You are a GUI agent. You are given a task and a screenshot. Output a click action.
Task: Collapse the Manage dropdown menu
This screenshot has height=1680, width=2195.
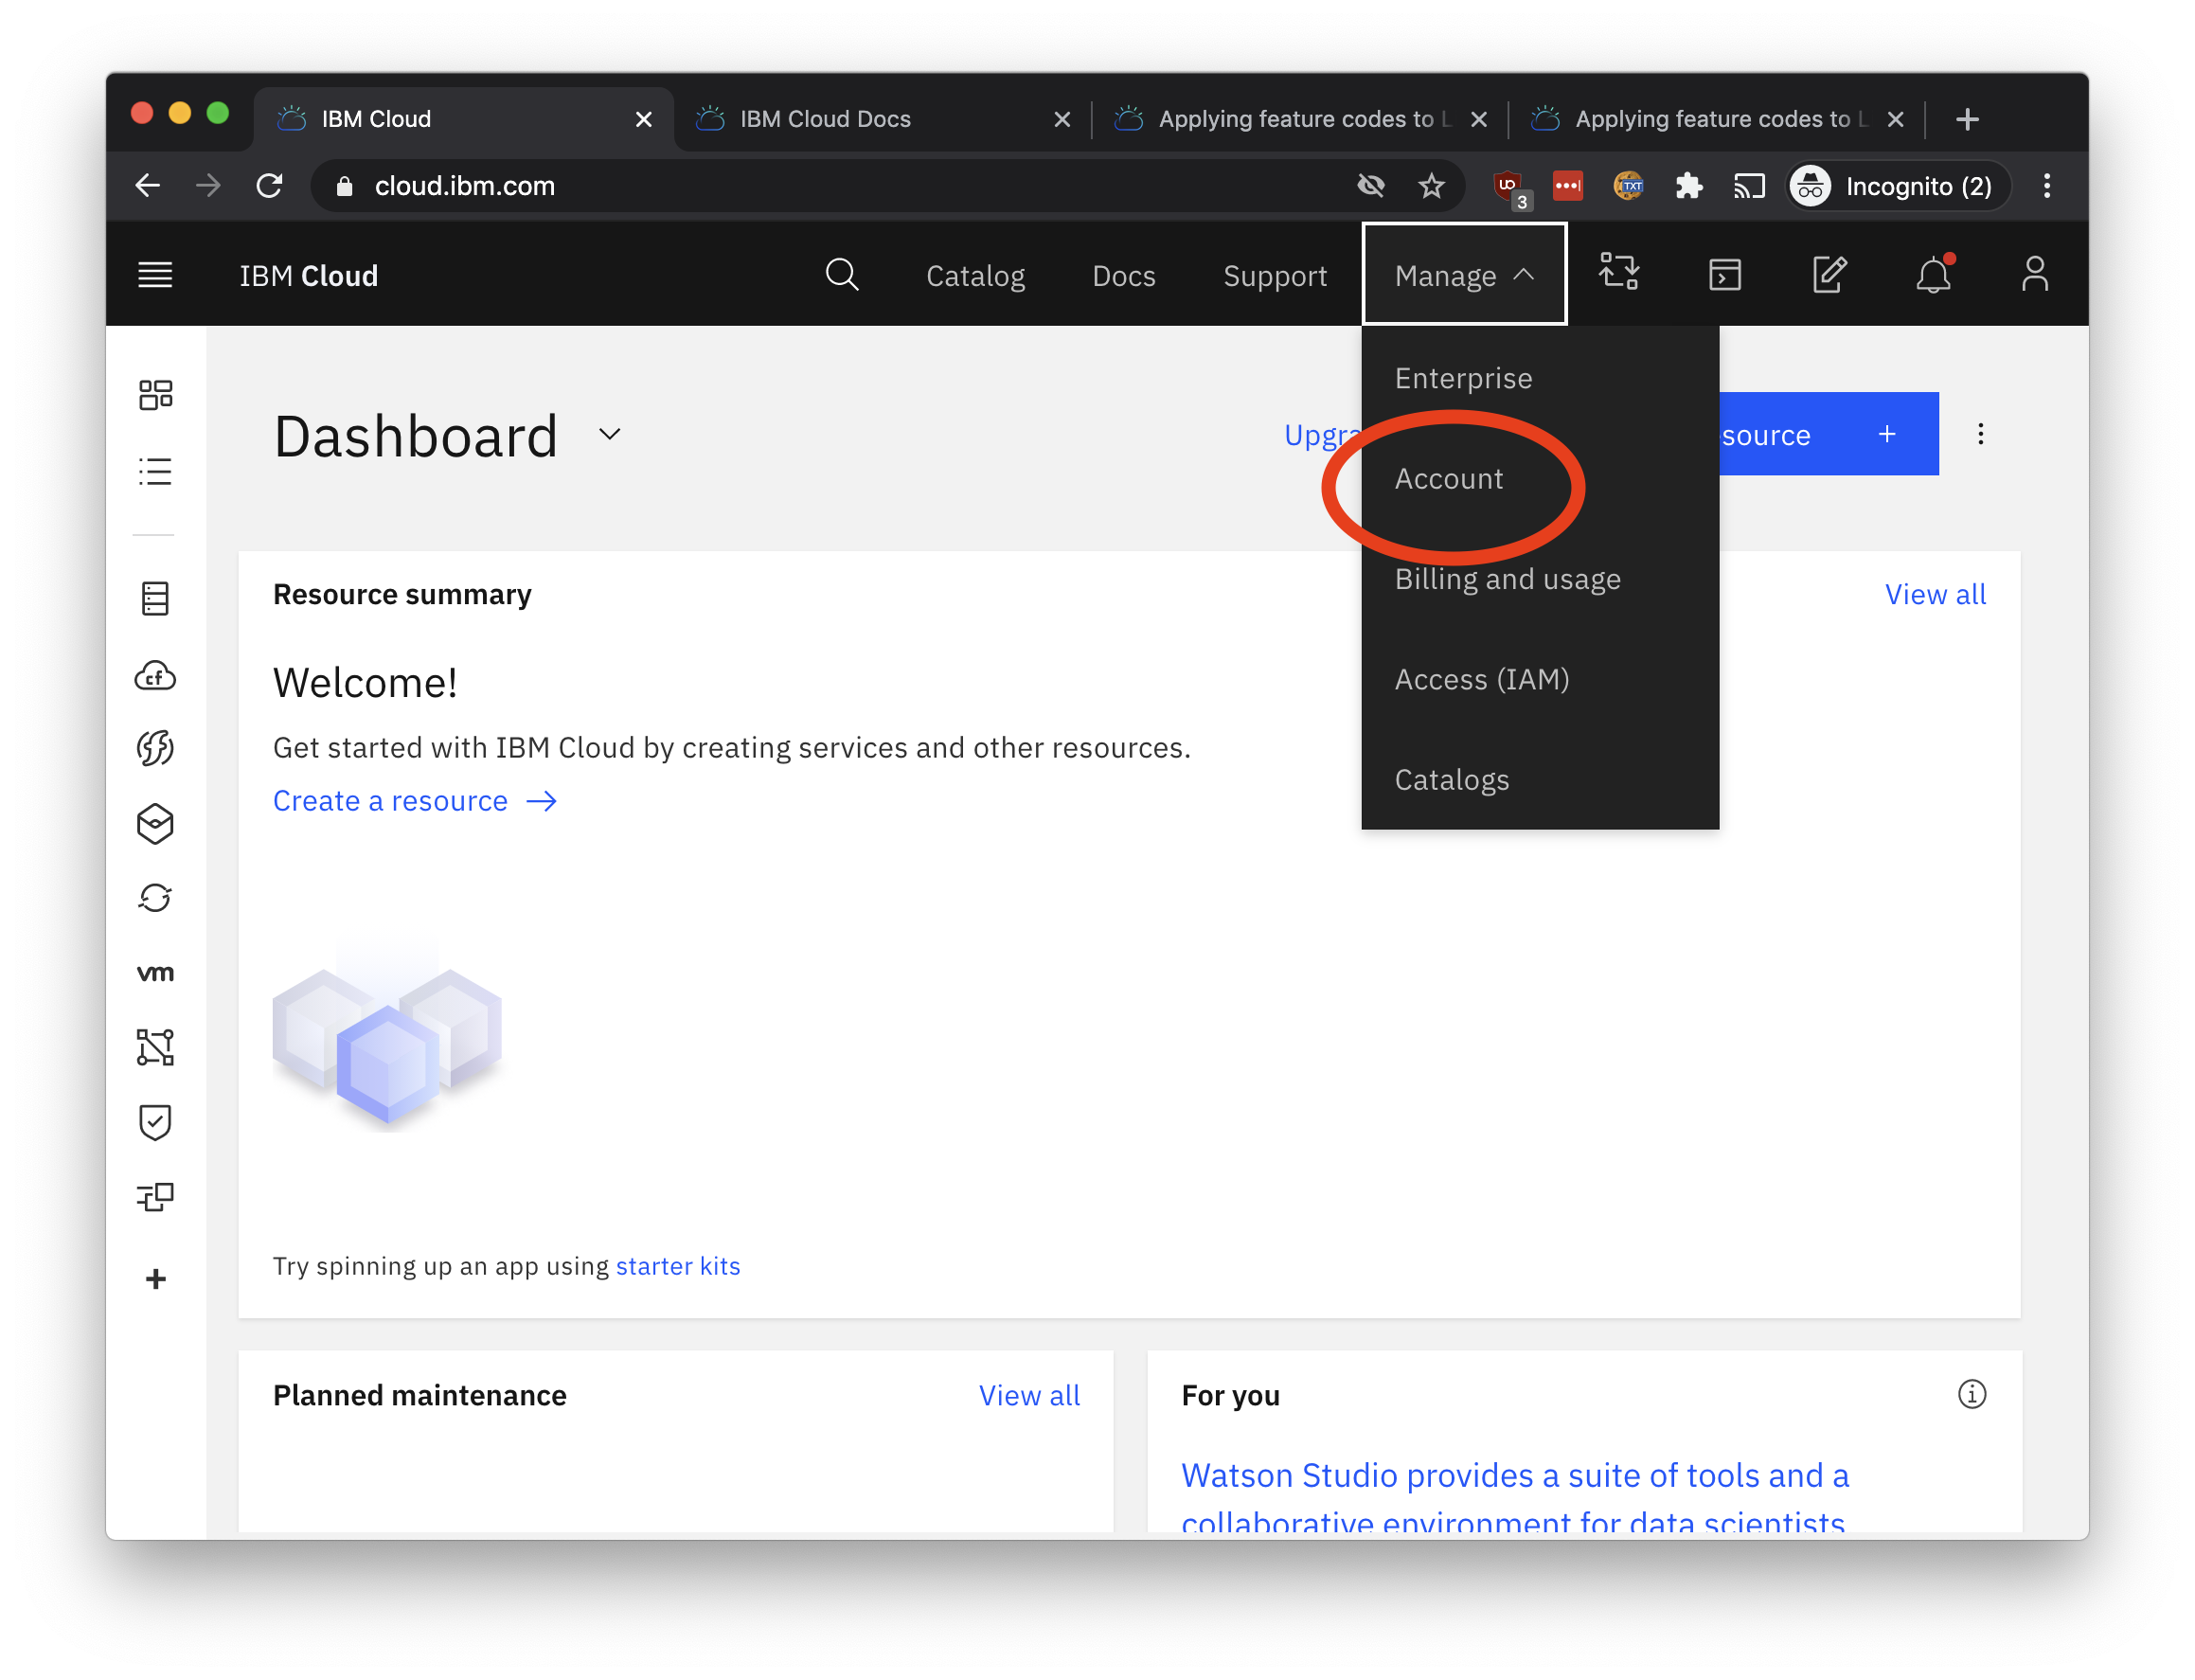pos(1462,275)
